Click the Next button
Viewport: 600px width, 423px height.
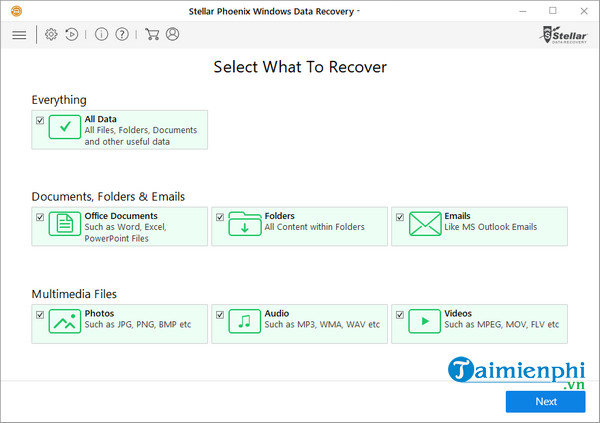coord(545,401)
